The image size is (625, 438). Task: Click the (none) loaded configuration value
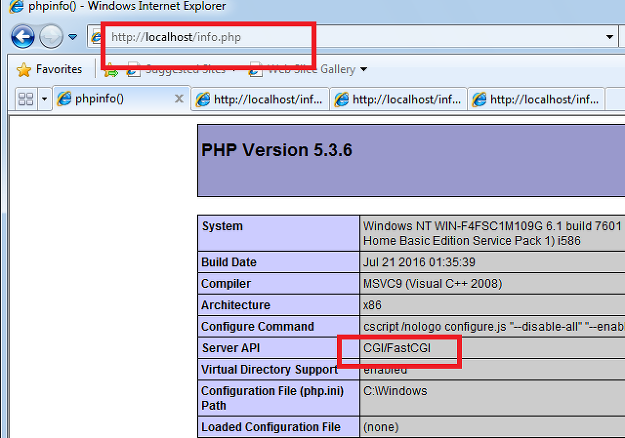coord(381,427)
